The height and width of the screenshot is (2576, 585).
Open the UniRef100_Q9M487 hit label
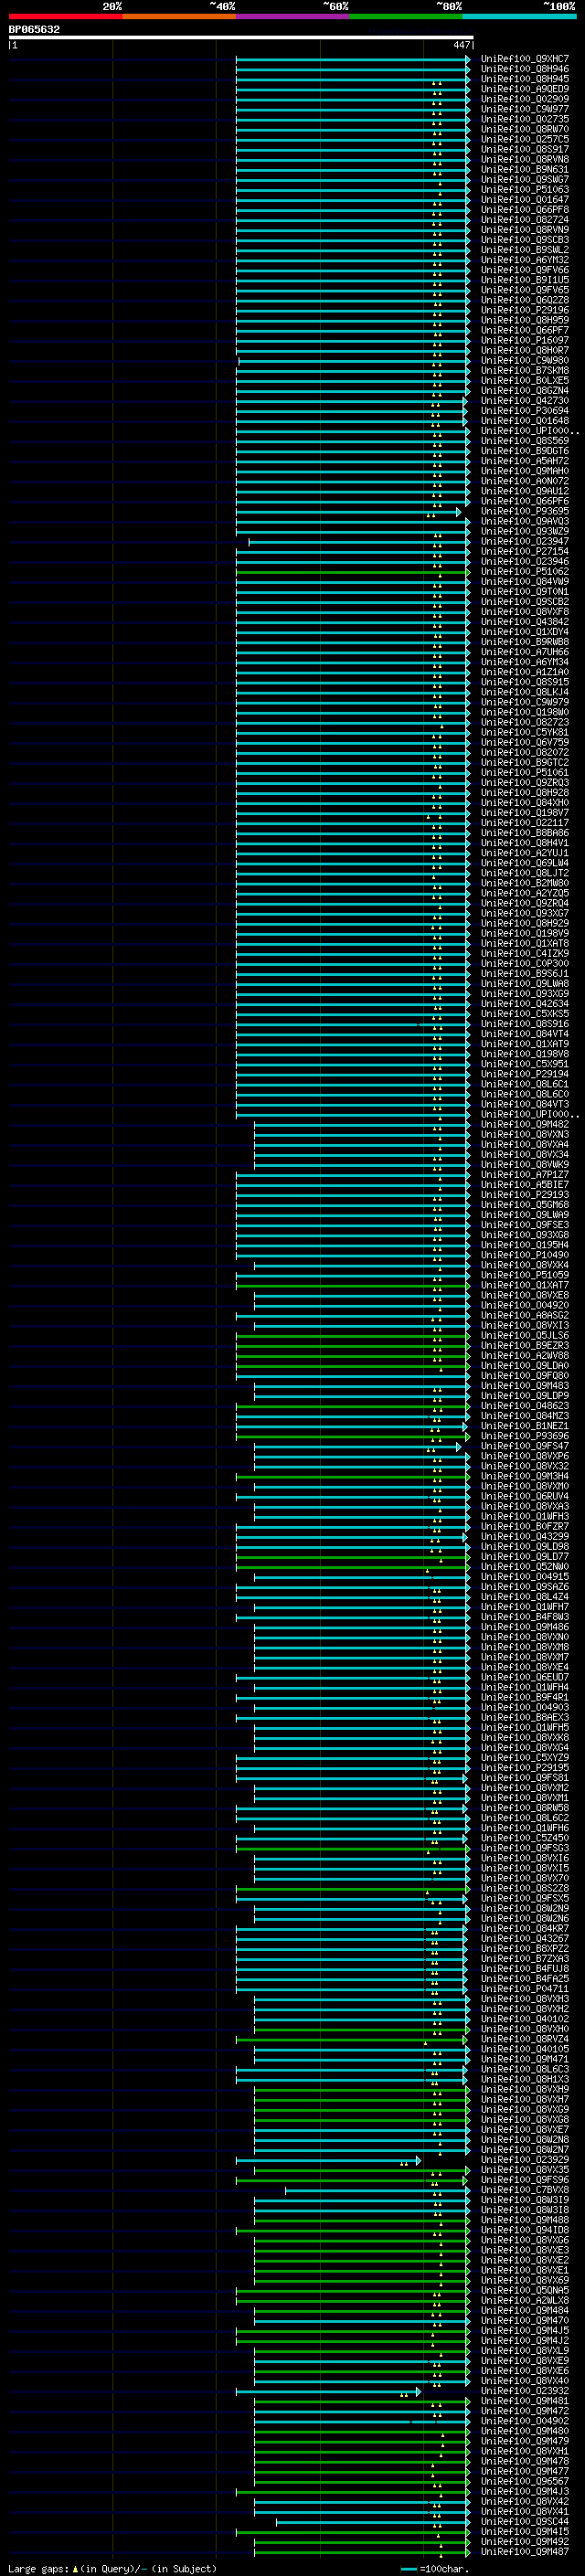pyautogui.click(x=525, y=2552)
